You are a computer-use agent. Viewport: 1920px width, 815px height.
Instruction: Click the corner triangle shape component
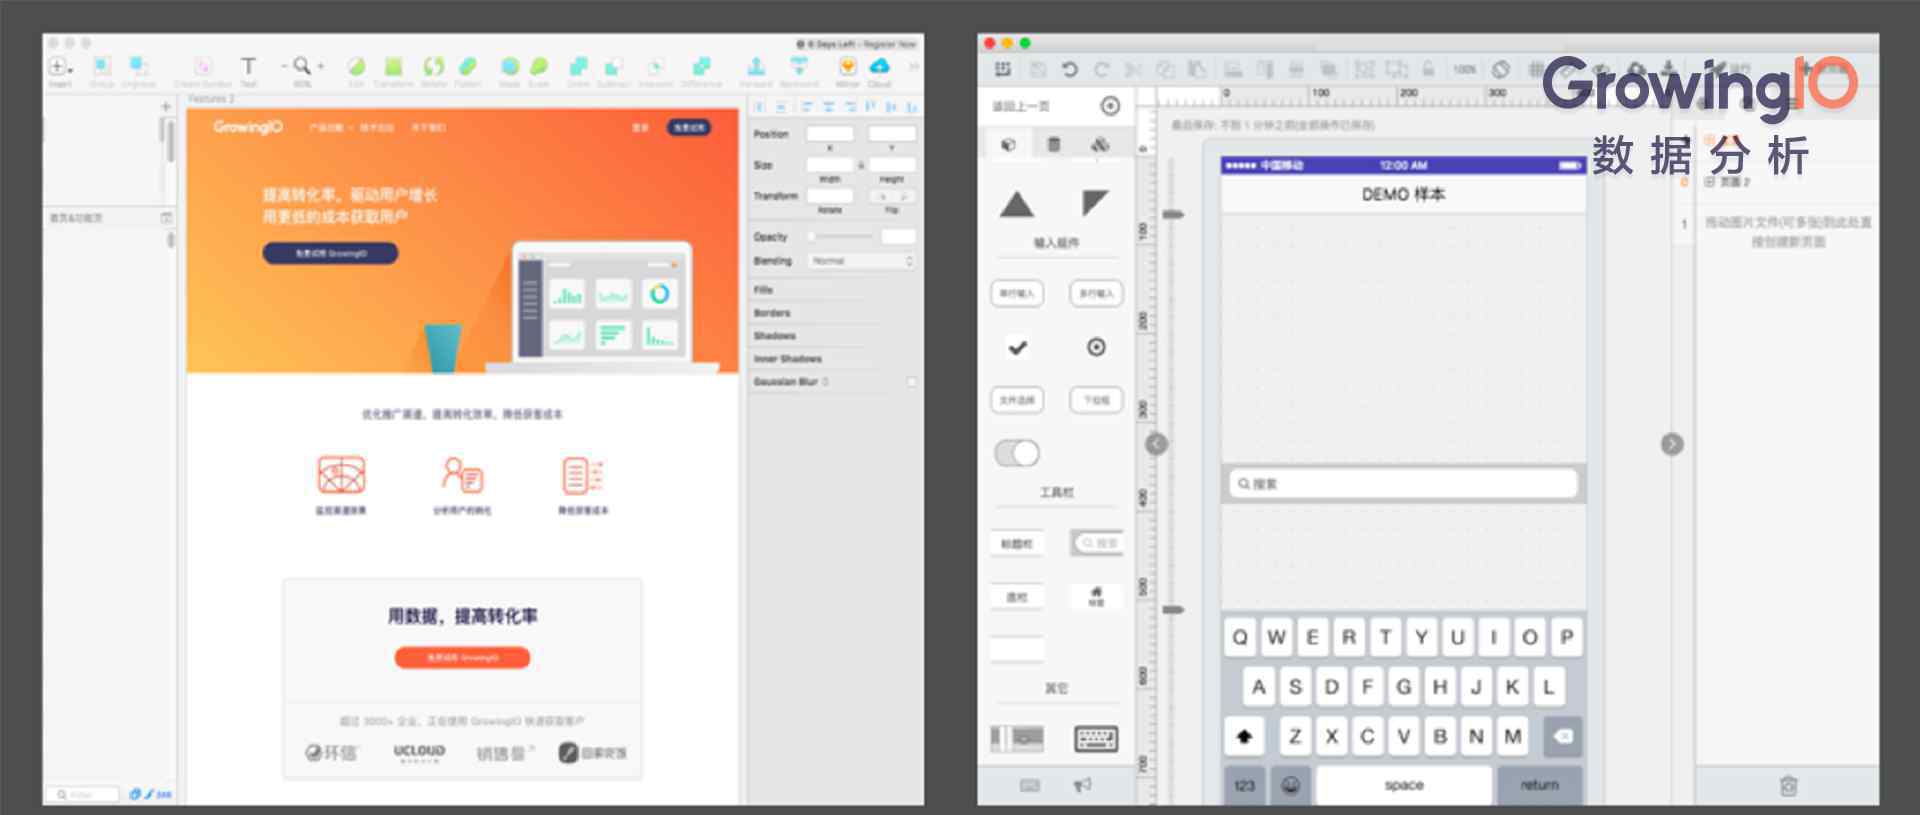[1095, 203]
